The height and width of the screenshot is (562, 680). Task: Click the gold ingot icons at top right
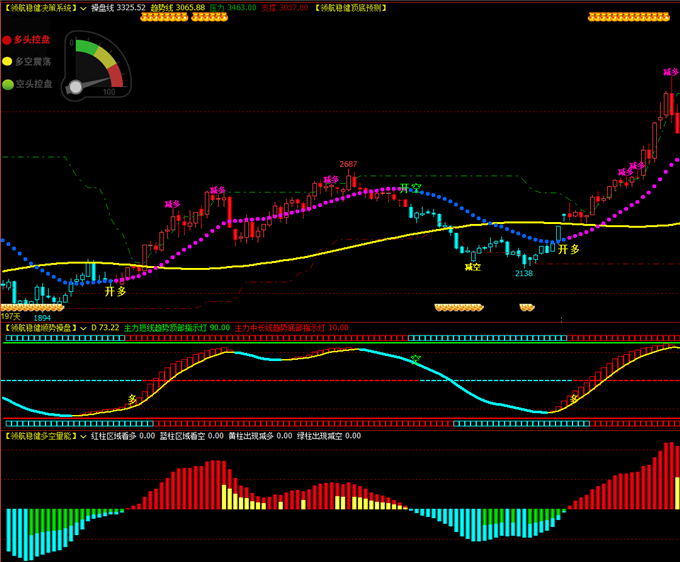click(628, 17)
